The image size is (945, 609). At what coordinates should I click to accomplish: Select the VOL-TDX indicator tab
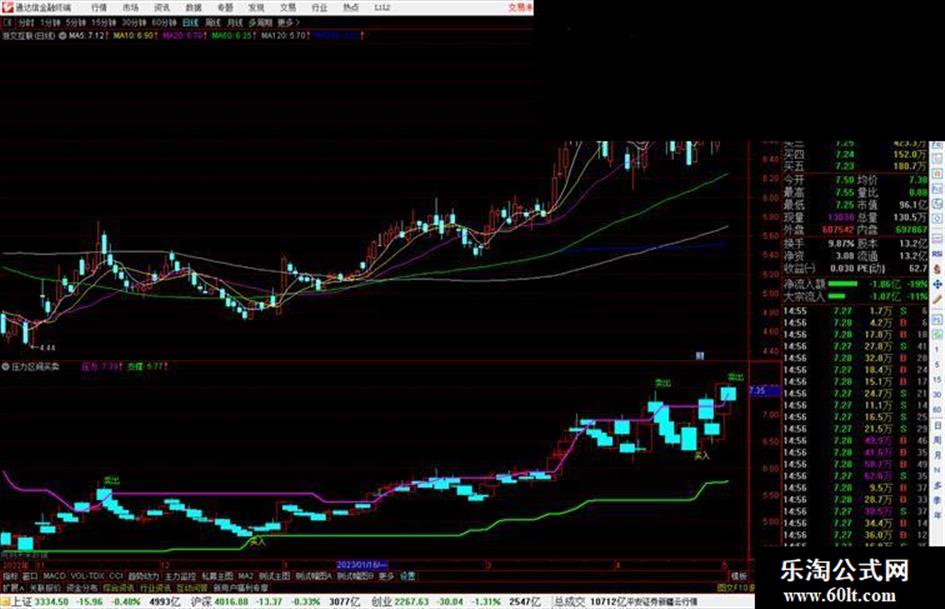(88, 576)
